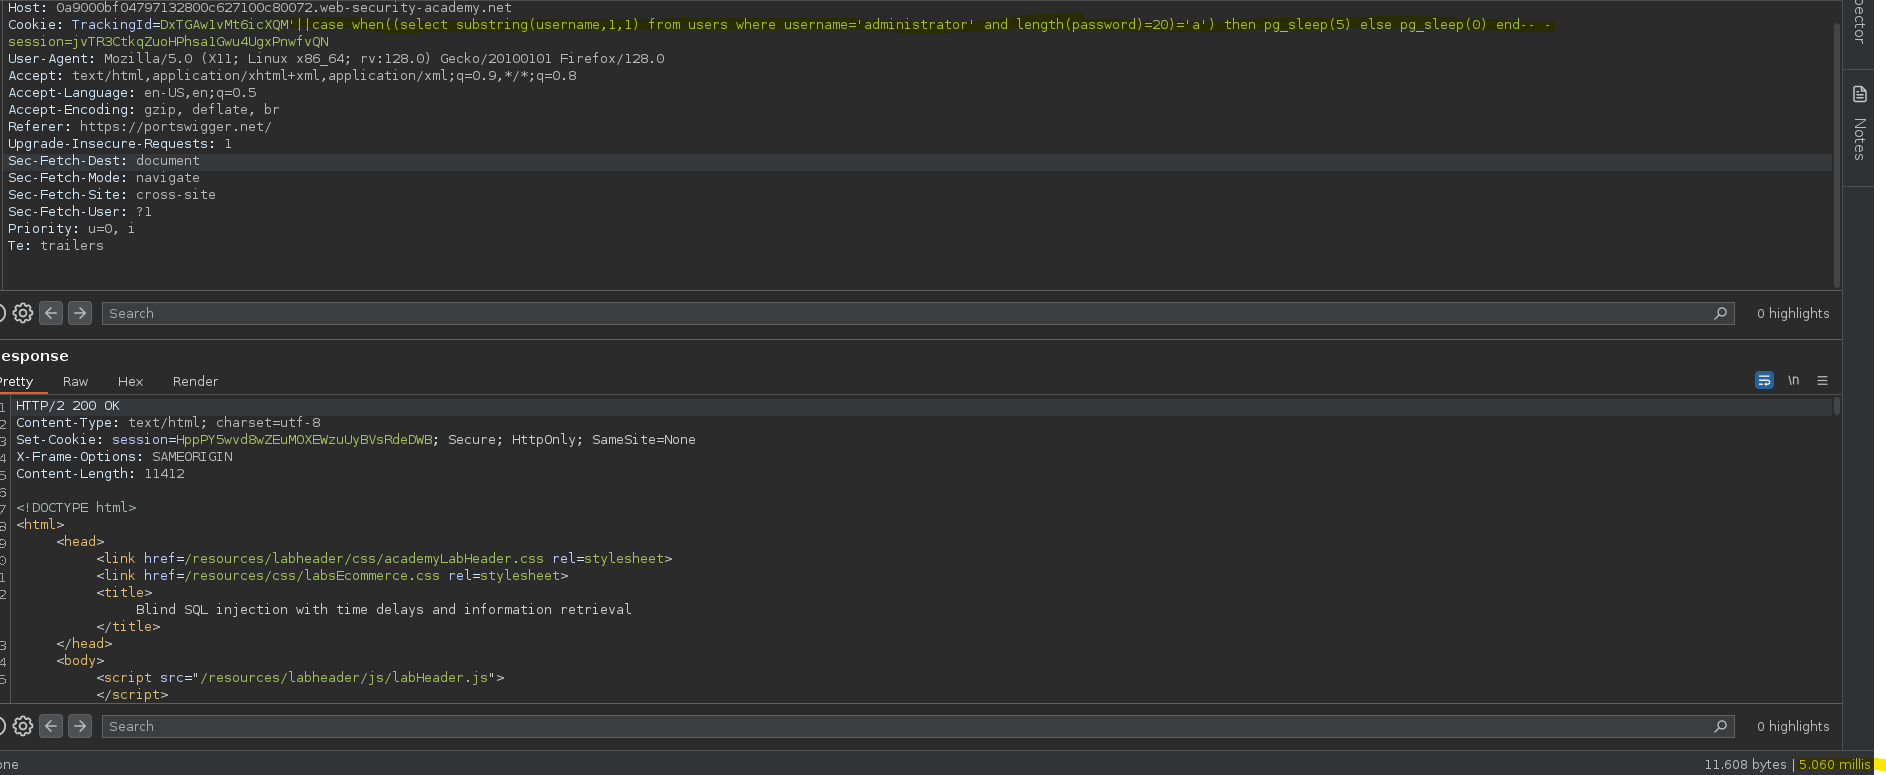Click the Accept-Encoding header line
Image resolution: width=1886 pixels, height=775 pixels.
(x=143, y=109)
